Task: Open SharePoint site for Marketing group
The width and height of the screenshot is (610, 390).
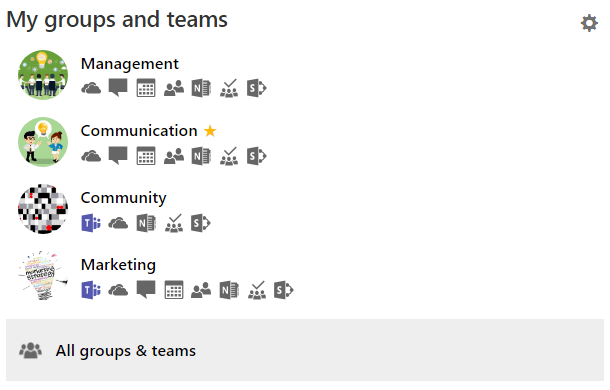Action: [284, 290]
